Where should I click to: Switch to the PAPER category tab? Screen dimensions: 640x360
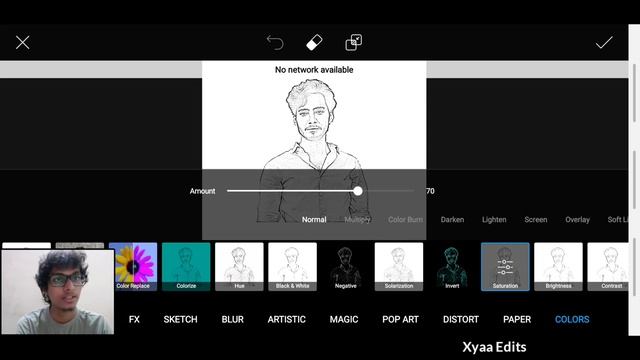[x=517, y=320]
